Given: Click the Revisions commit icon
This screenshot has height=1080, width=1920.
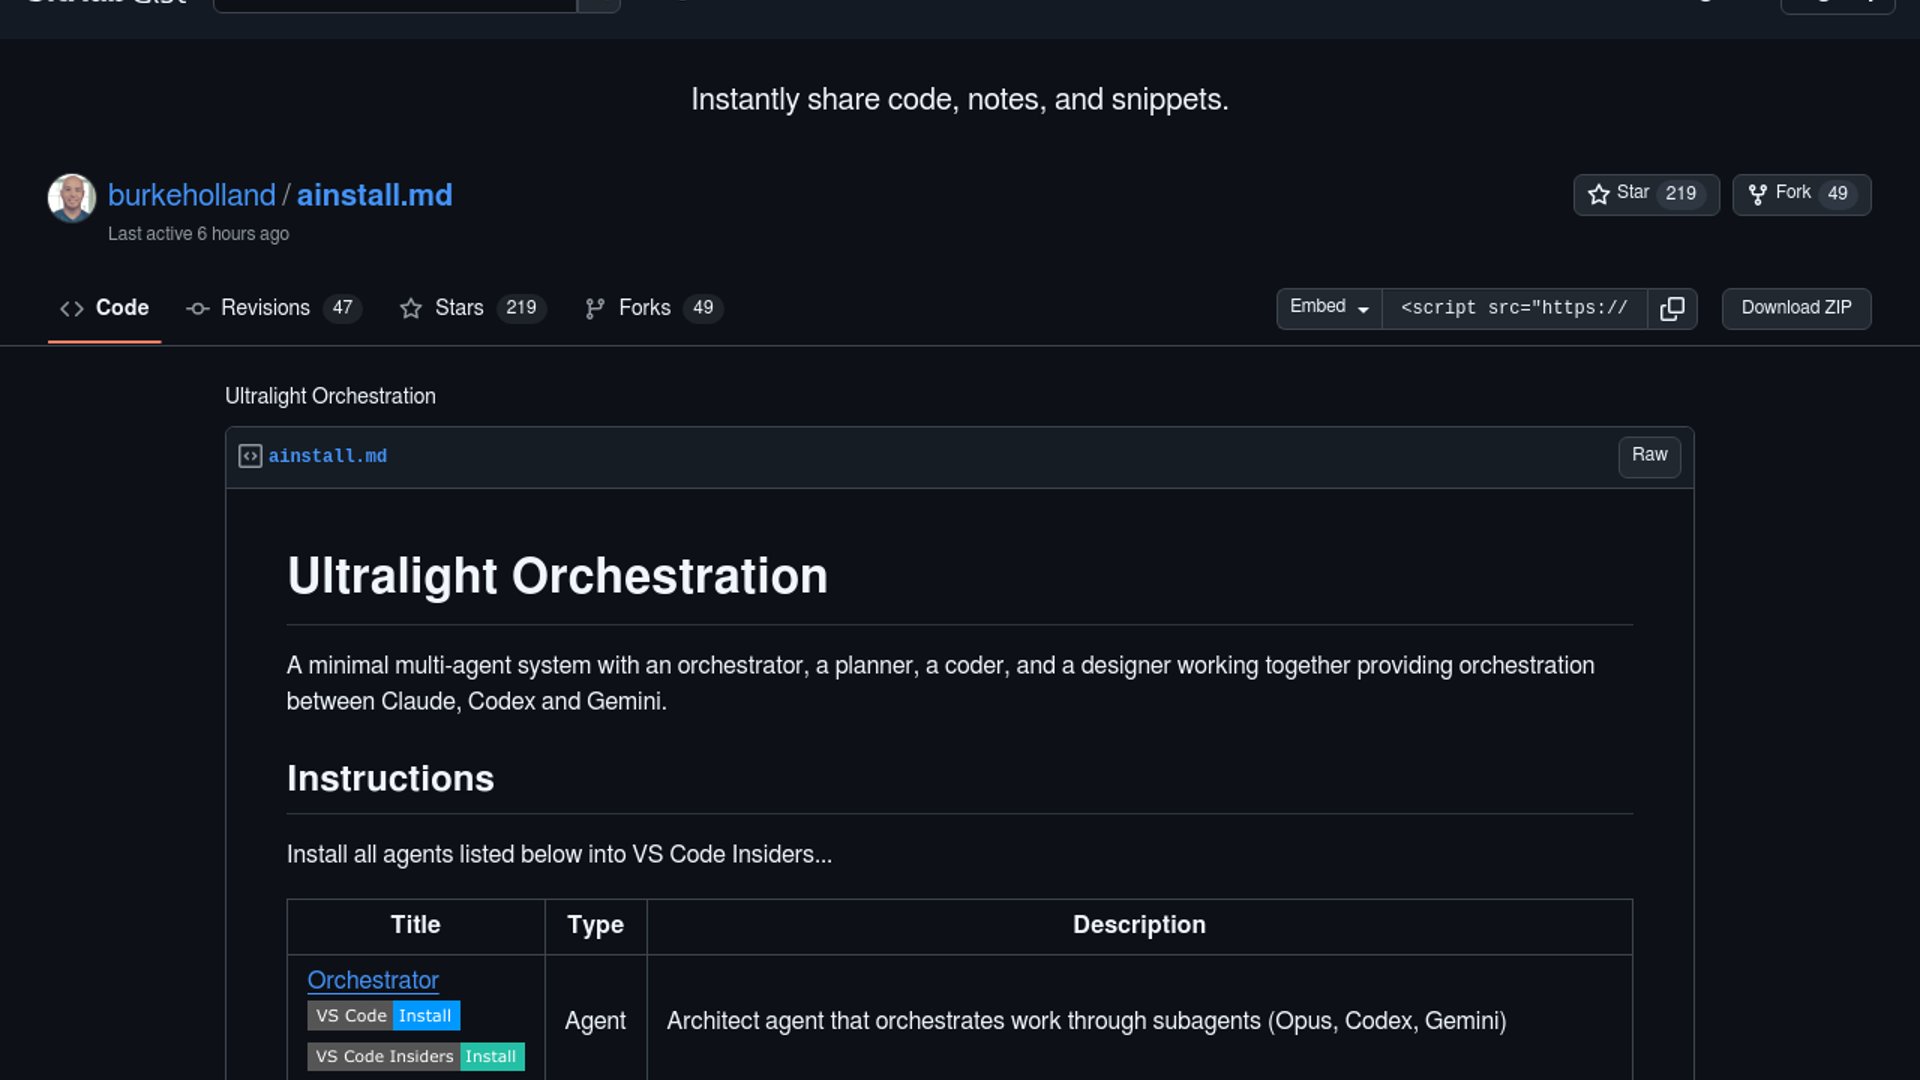Looking at the screenshot, I should (197, 309).
